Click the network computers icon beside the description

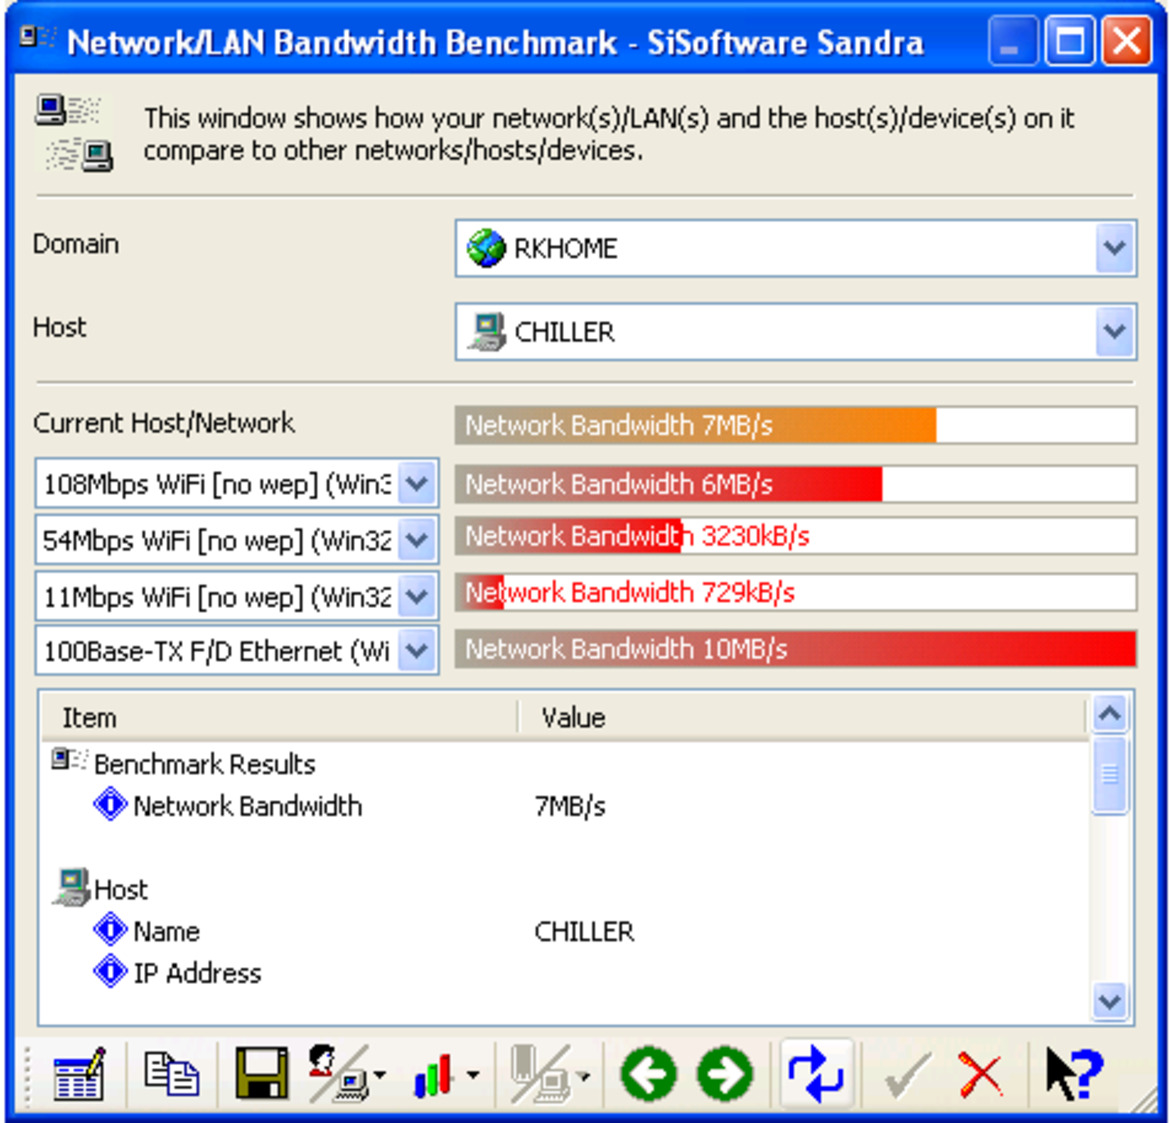click(74, 134)
